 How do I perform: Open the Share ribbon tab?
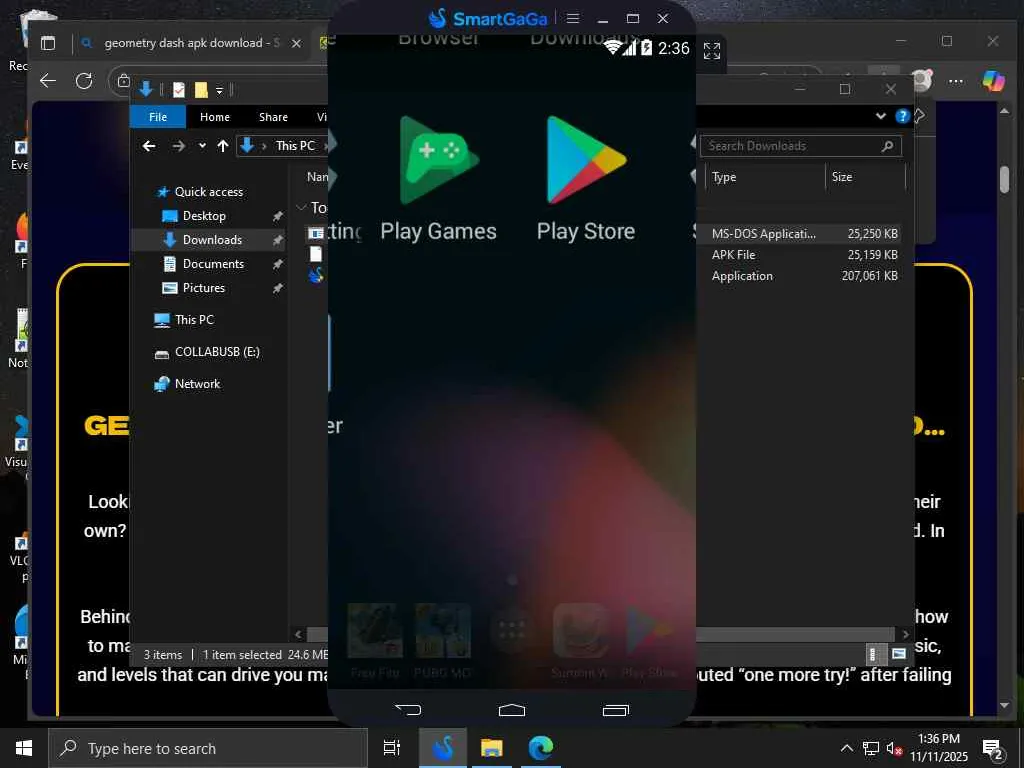pyautogui.click(x=273, y=117)
